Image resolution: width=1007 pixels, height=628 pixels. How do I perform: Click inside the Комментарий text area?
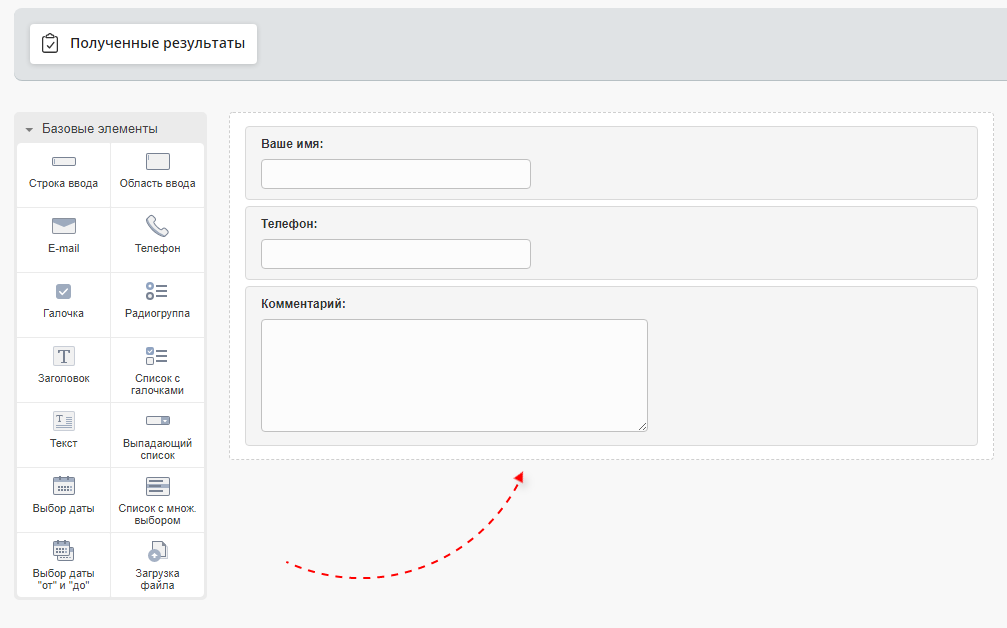(454, 375)
